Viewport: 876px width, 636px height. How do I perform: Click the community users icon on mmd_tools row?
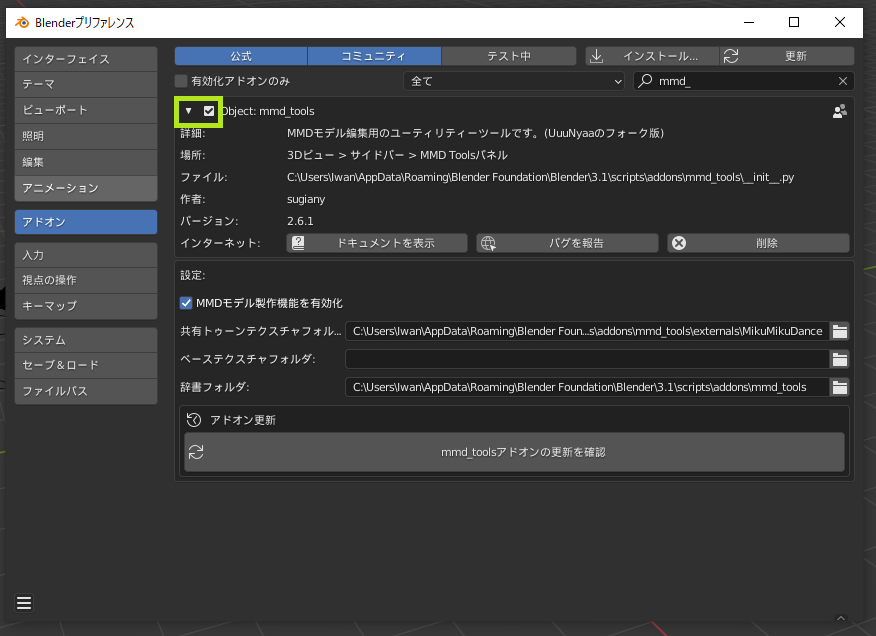pos(839,111)
